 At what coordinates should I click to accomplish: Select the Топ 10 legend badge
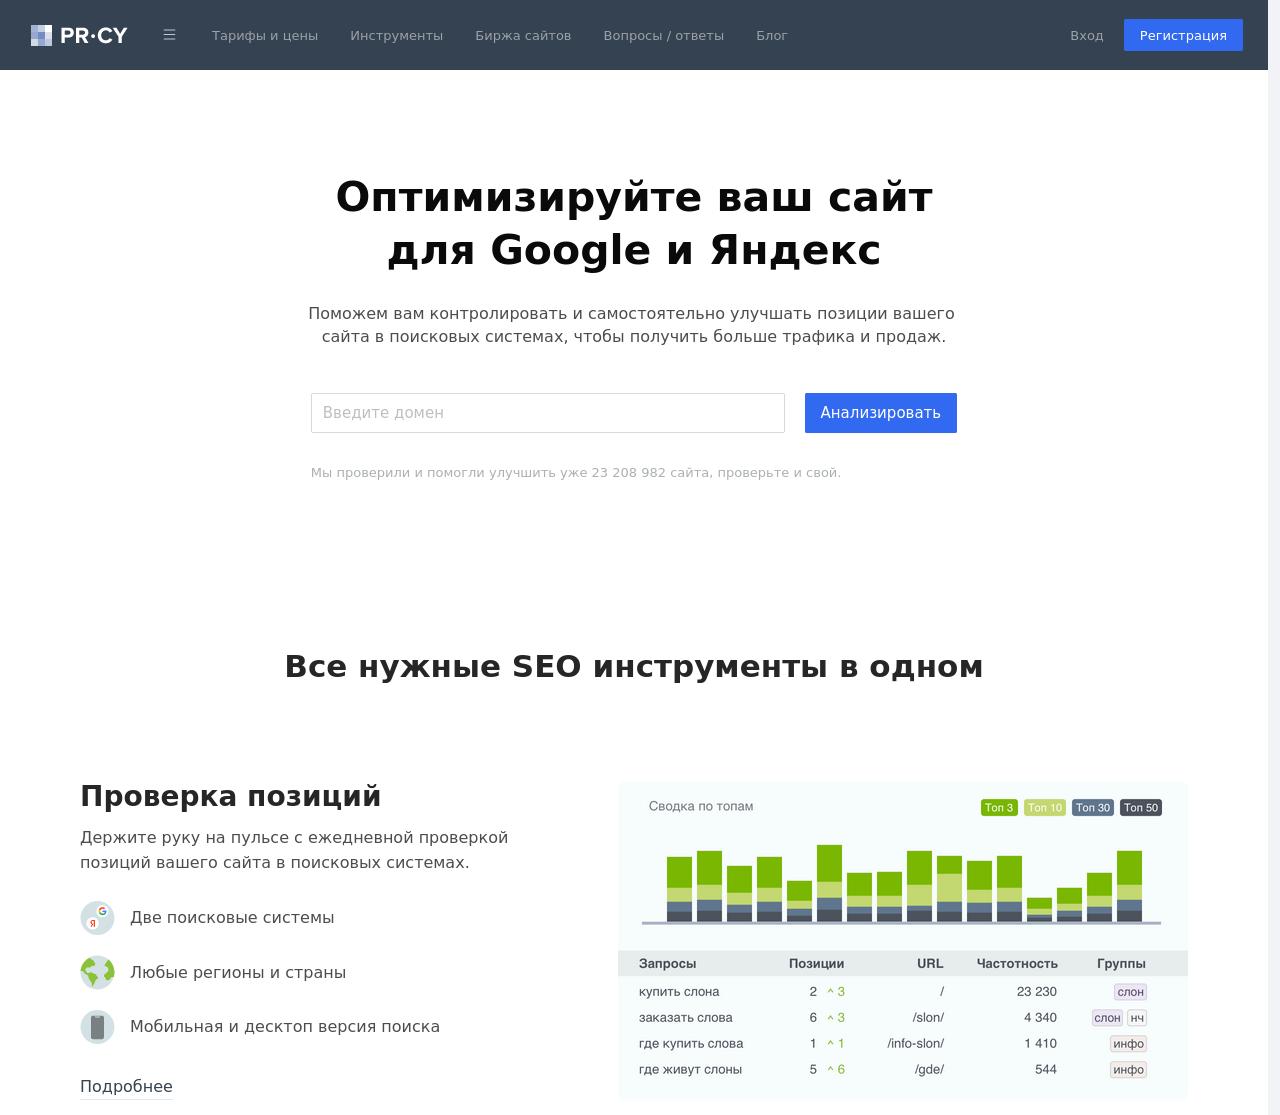pos(1044,808)
